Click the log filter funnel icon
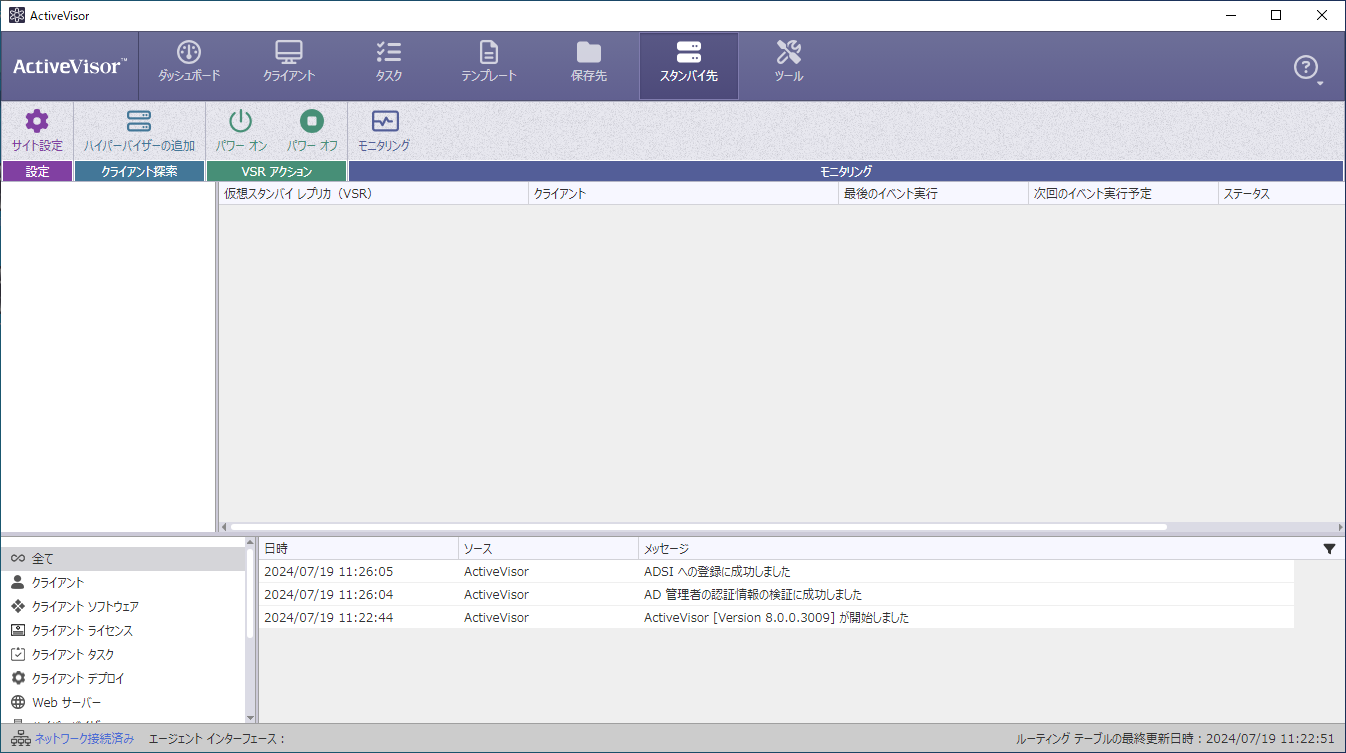Viewport: 1346px width, 753px height. click(x=1329, y=549)
